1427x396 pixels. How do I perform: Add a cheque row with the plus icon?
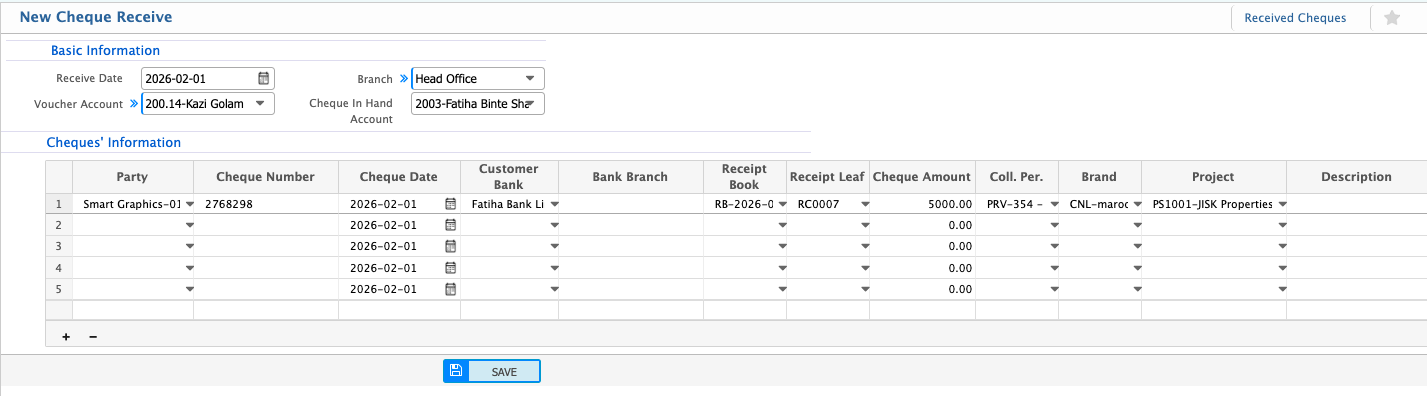tap(66, 337)
